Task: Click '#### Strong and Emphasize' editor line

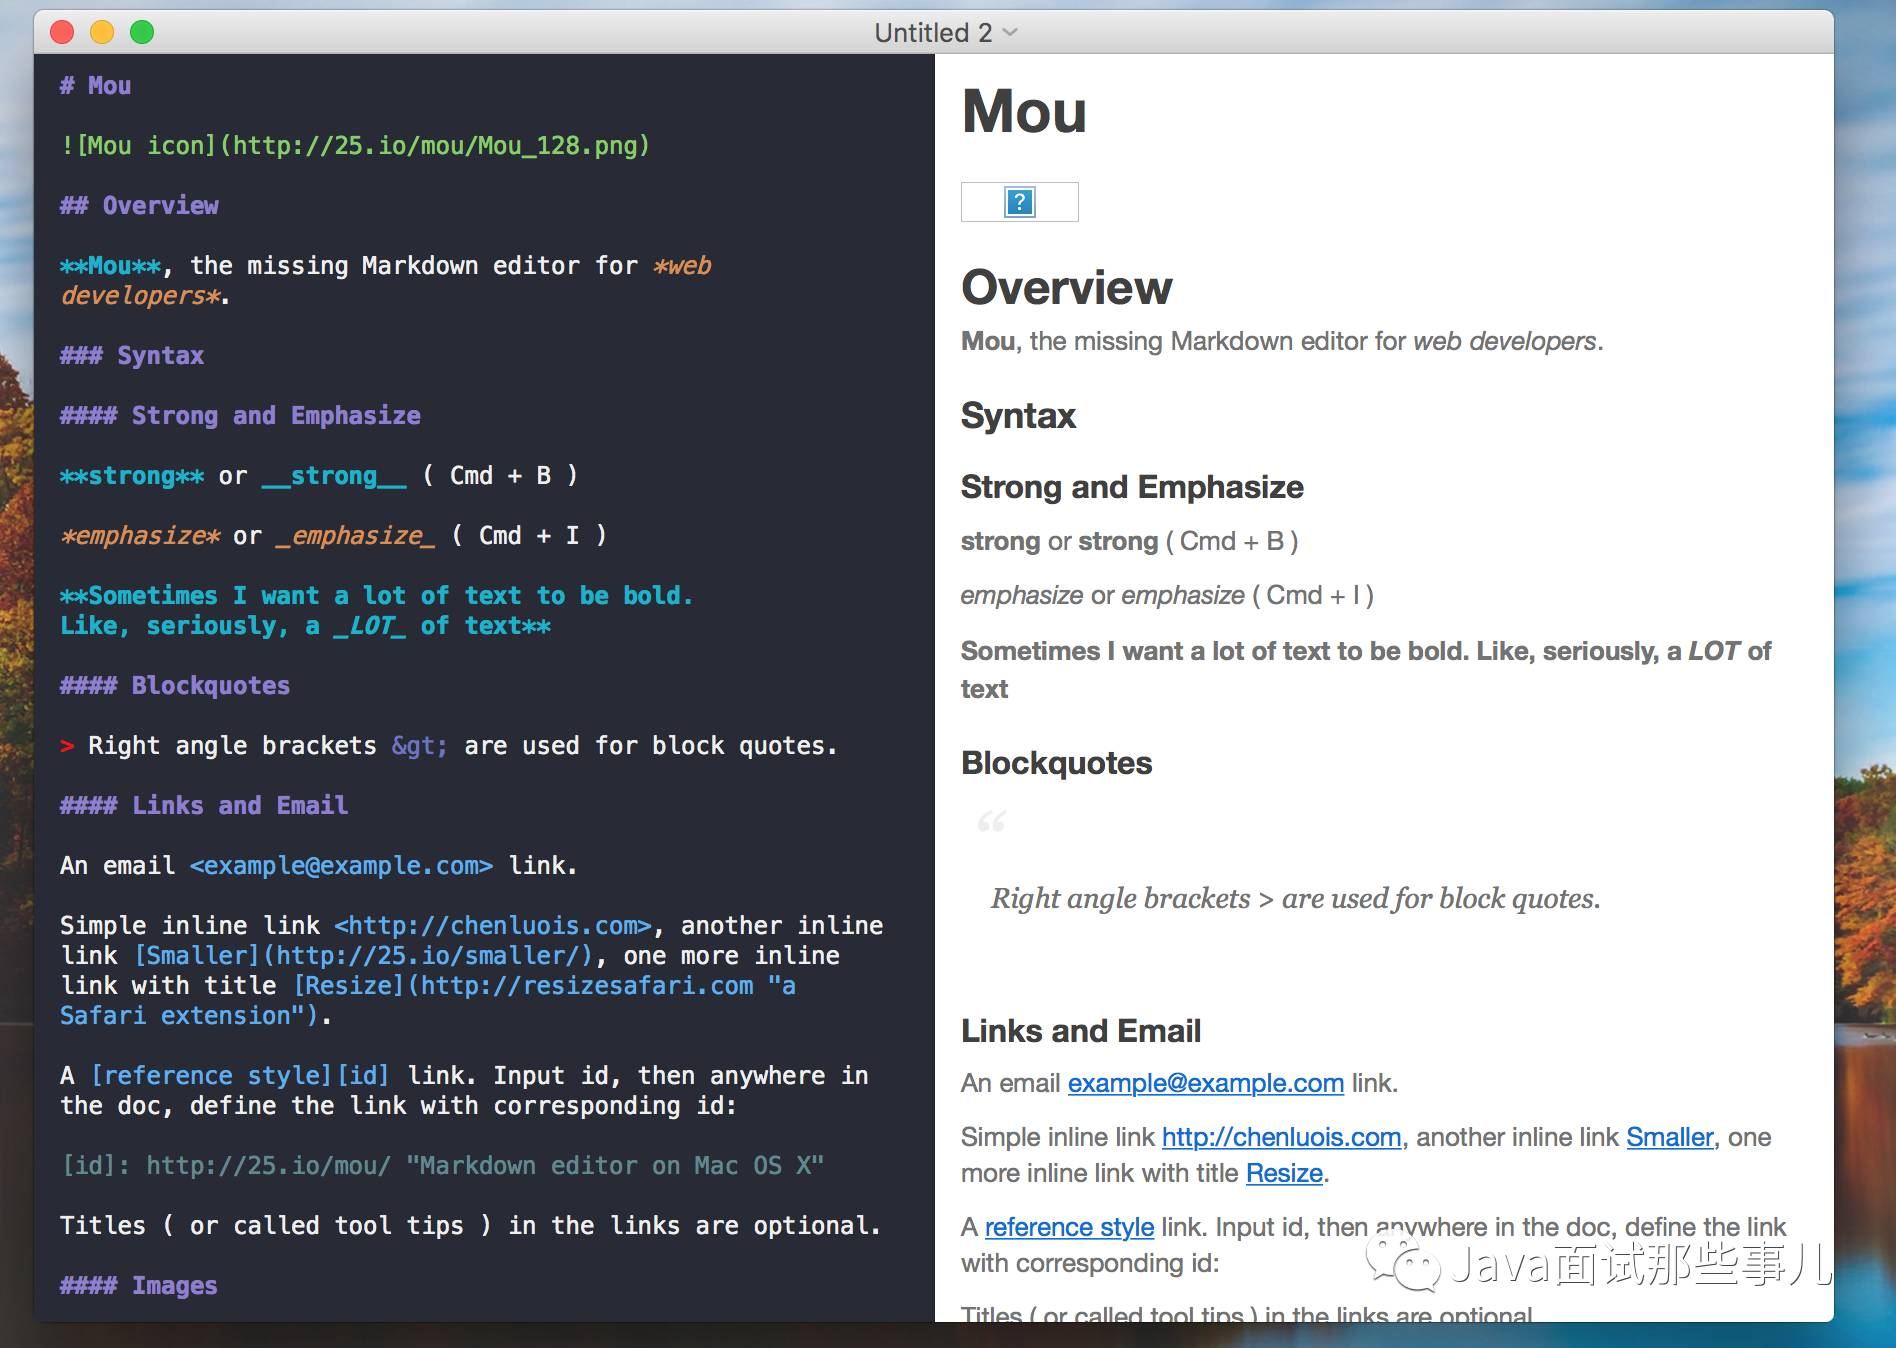Action: point(240,416)
